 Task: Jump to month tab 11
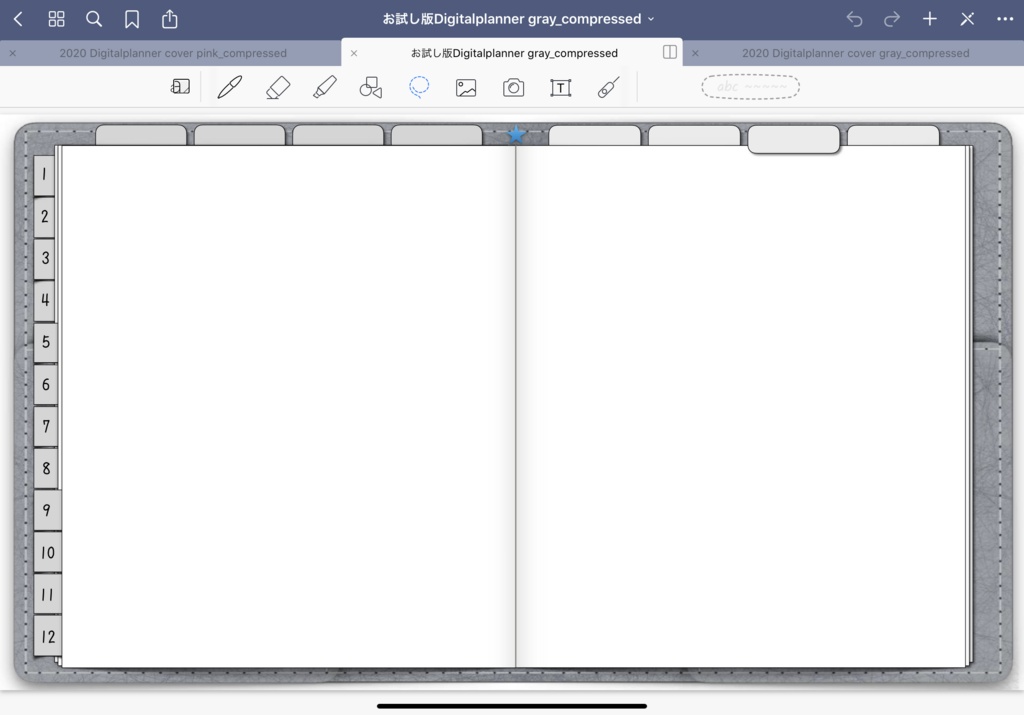(x=48, y=594)
